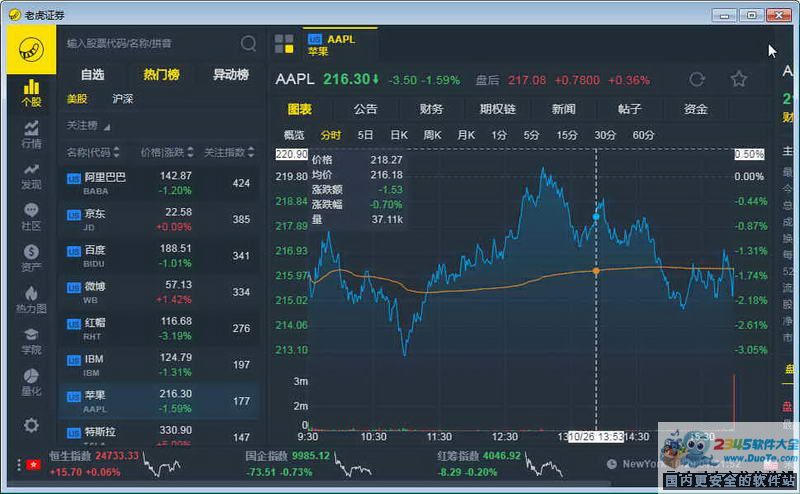Select the 沪深 market filter
Viewport: 800px width, 494px height.
(122, 98)
